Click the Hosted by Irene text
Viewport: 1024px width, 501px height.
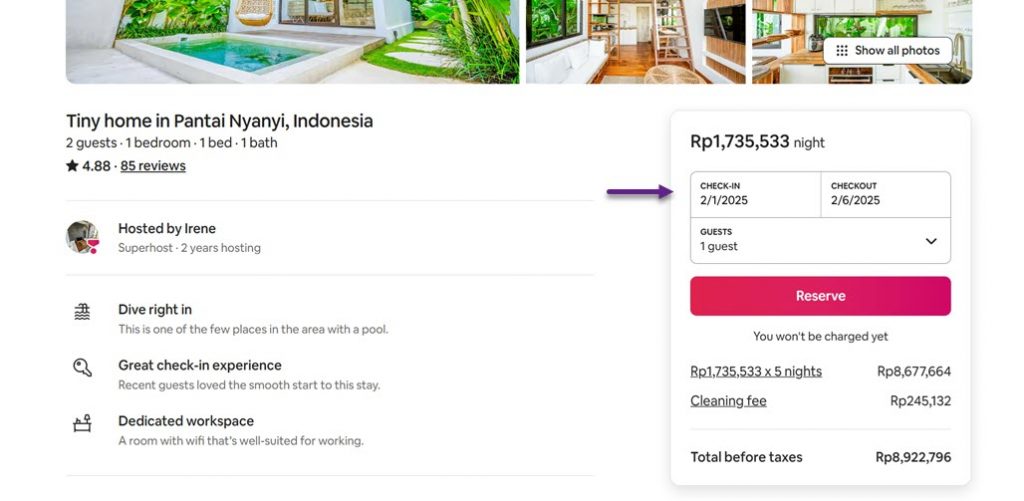pyautogui.click(x=167, y=228)
